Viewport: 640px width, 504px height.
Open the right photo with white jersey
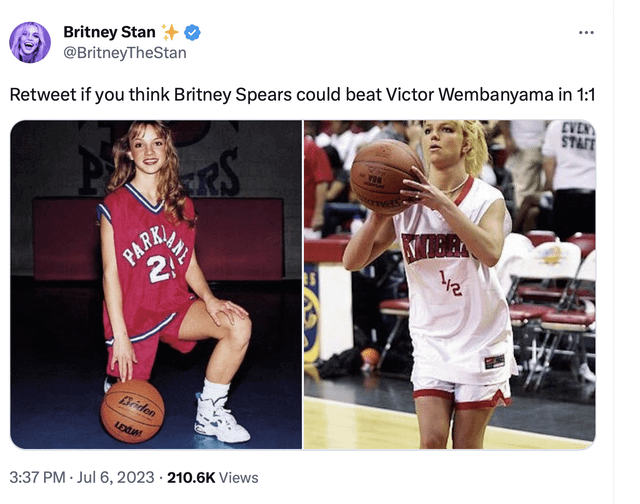click(x=449, y=285)
